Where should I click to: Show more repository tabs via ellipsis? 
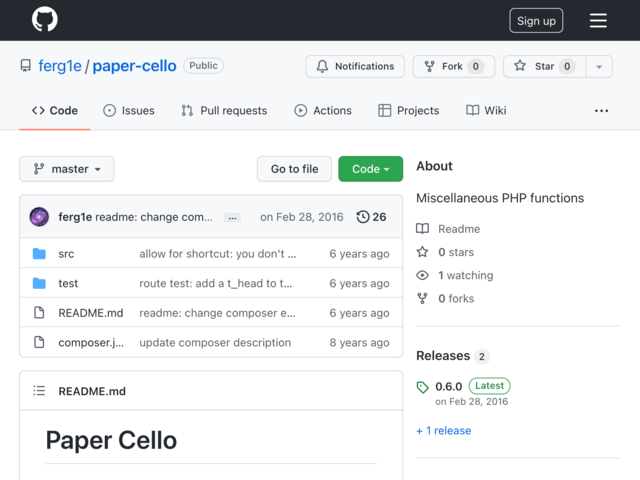click(601, 111)
